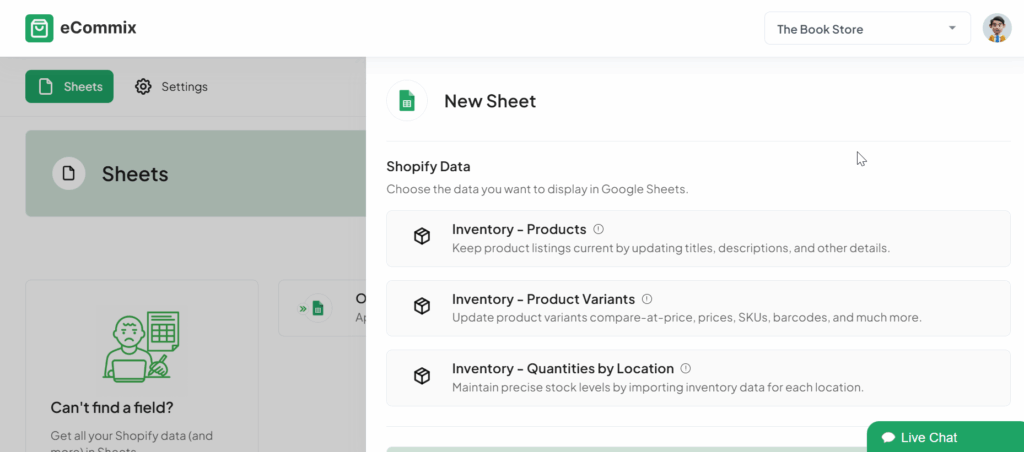
Task: Click the frustrated person with laptop illustration
Action: click(x=141, y=346)
